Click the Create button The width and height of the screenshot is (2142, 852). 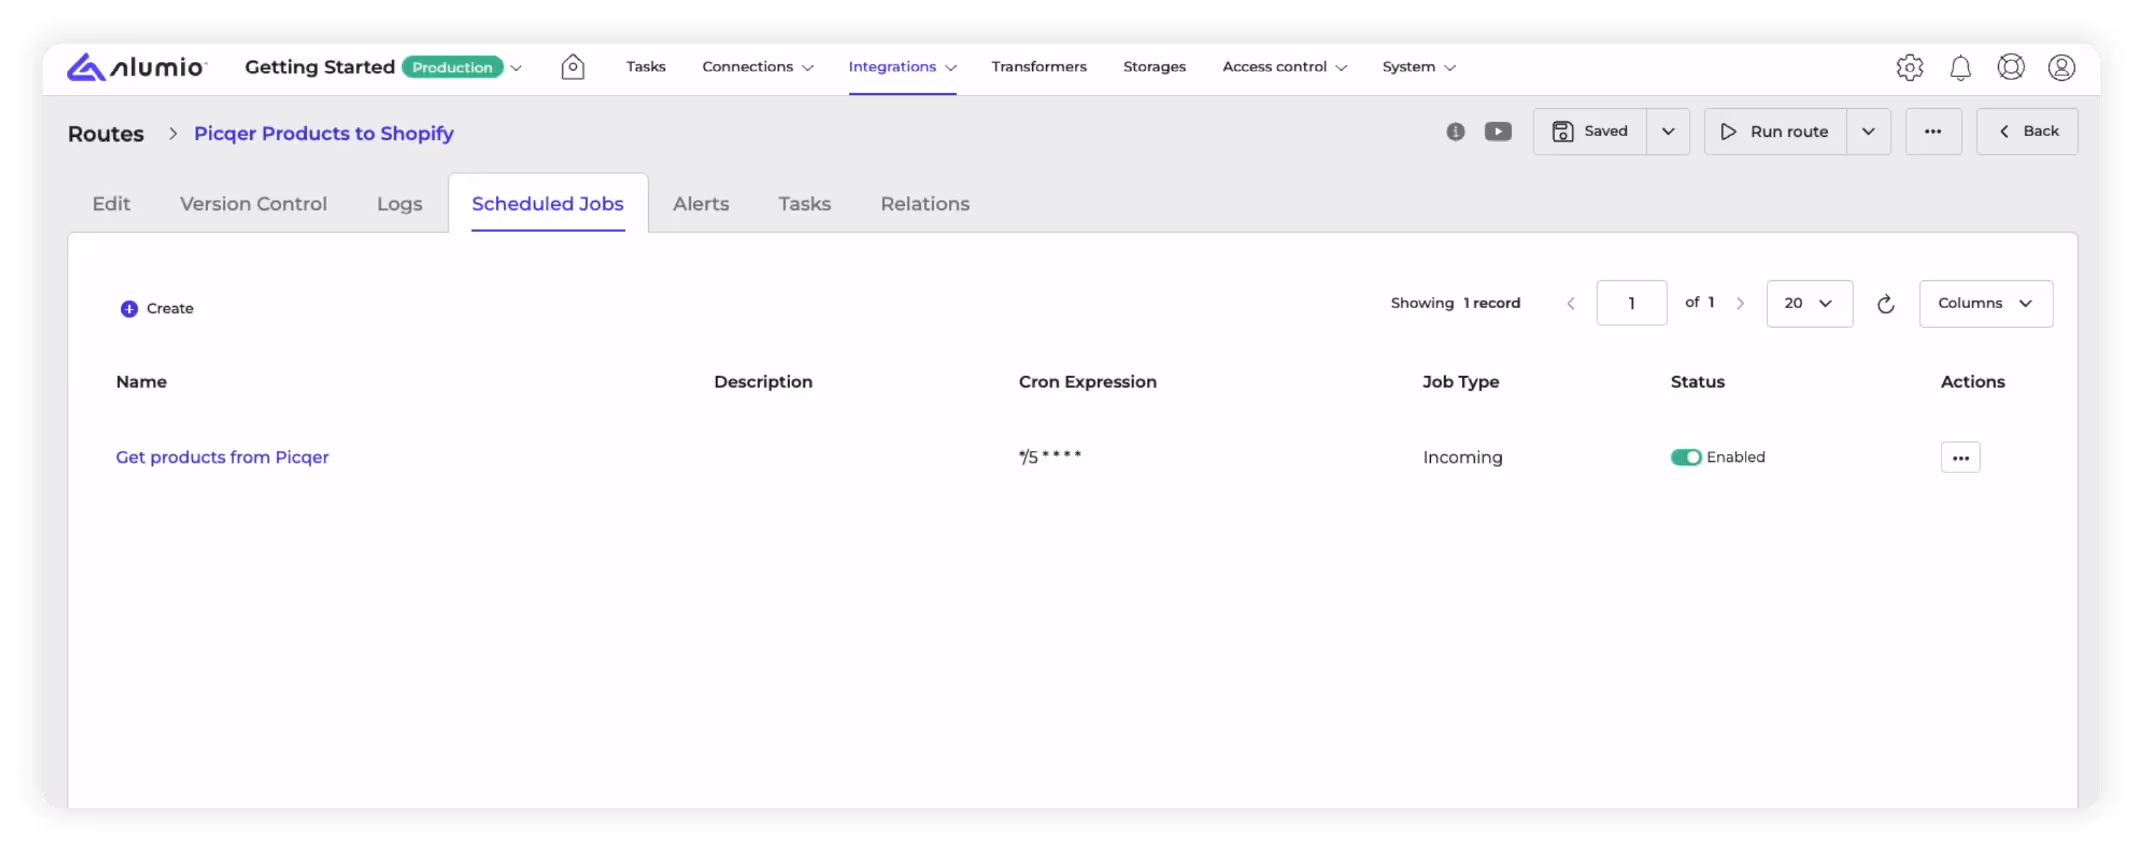coord(157,308)
